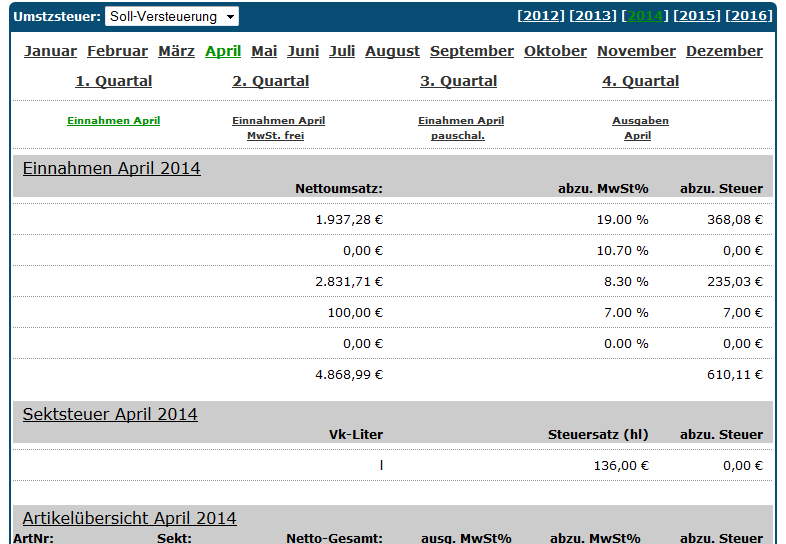786x544 pixels.
Task: Select year 2012 link
Action: click(x=540, y=16)
